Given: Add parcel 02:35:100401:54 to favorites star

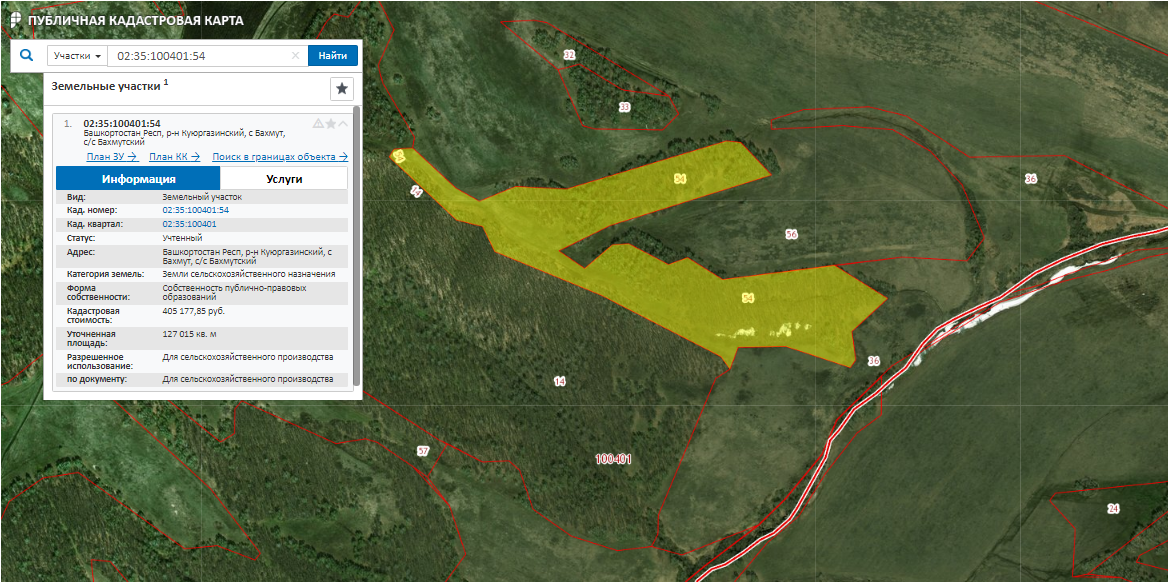Looking at the screenshot, I should tap(331, 124).
